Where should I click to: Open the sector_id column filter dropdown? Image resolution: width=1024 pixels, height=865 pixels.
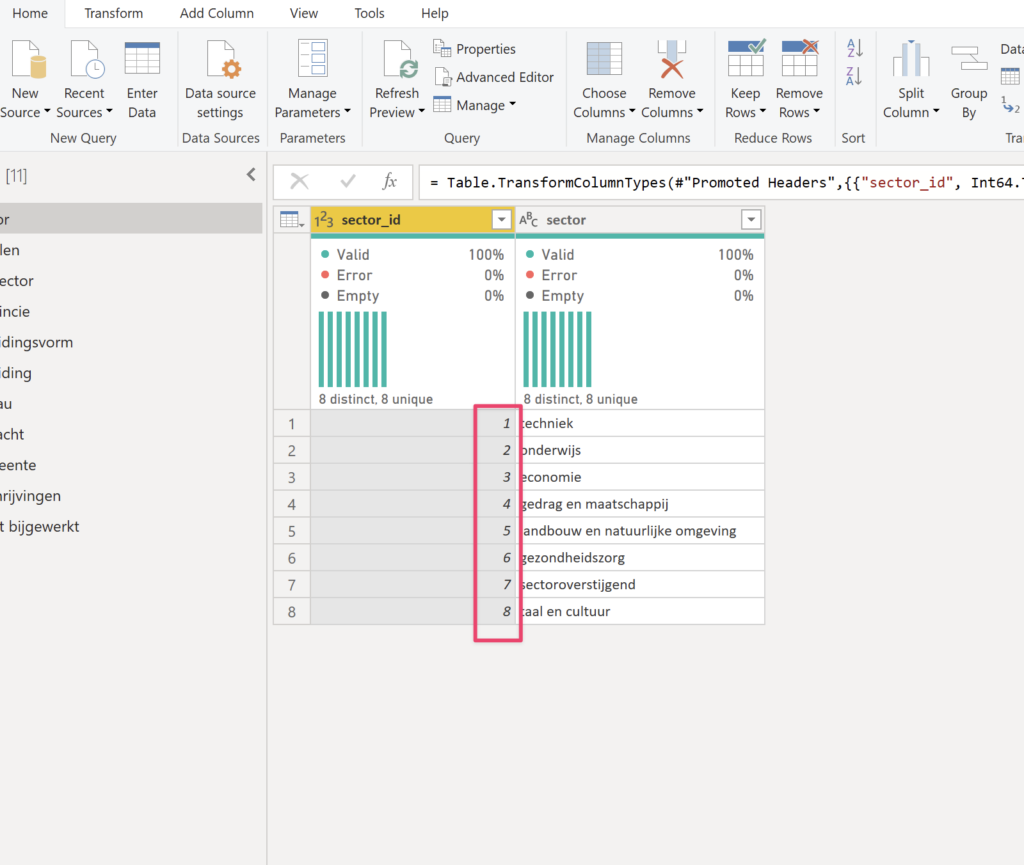[x=501, y=219]
